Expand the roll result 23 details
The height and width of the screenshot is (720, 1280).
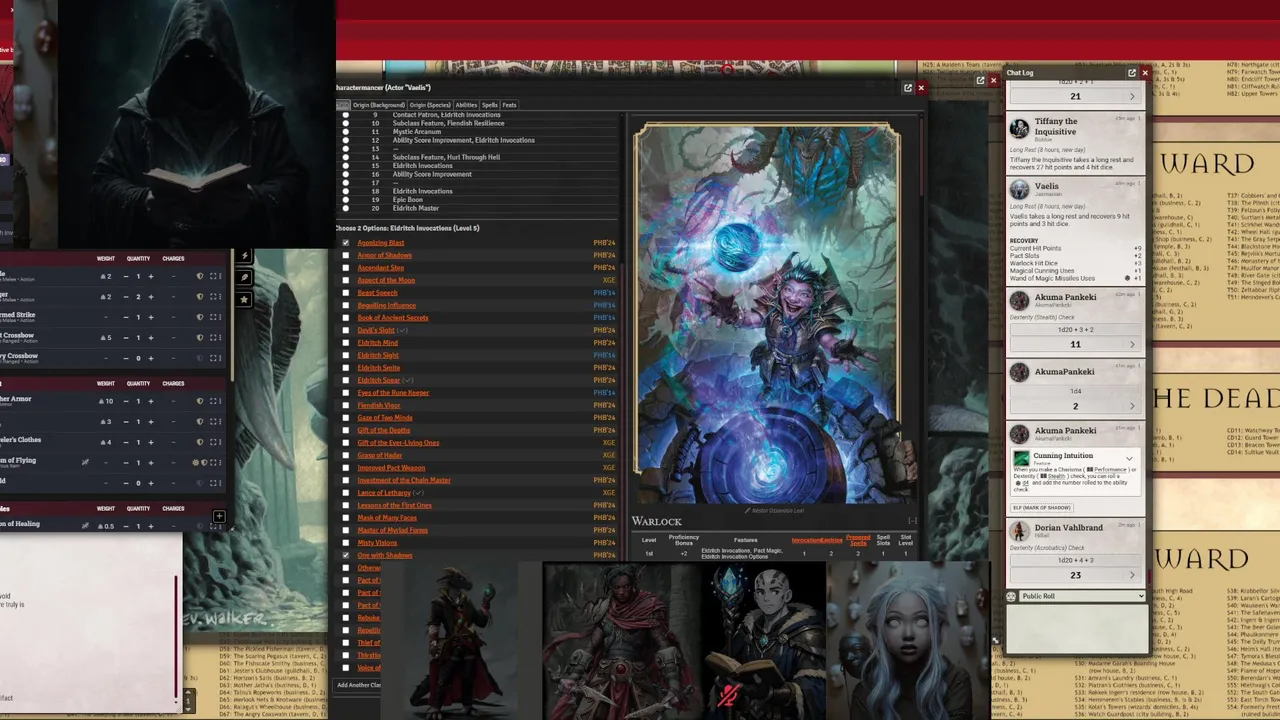1132,575
